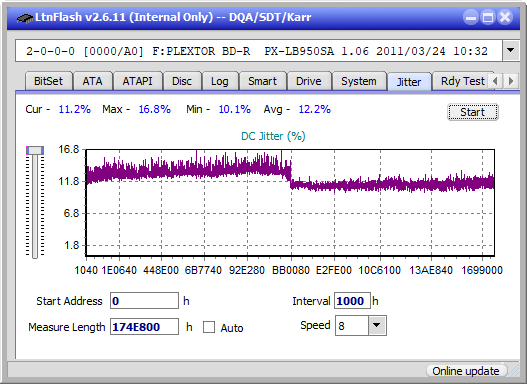Enable the Auto measure length checkbox

point(209,327)
